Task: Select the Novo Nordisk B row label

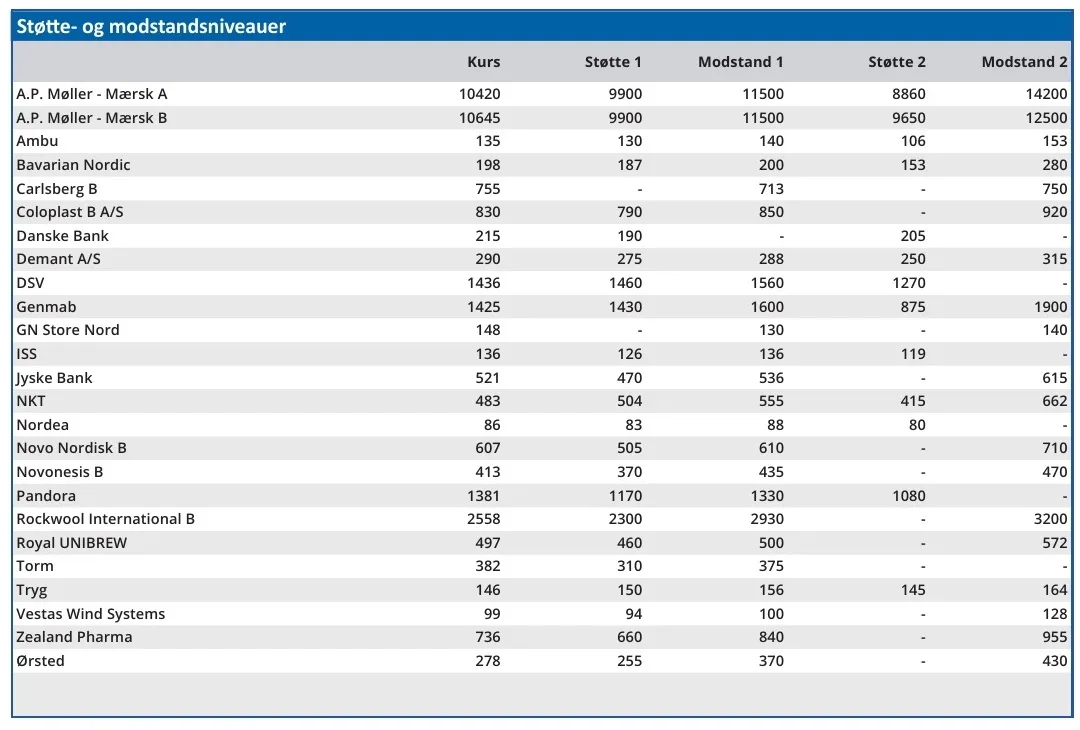Action: 71,448
